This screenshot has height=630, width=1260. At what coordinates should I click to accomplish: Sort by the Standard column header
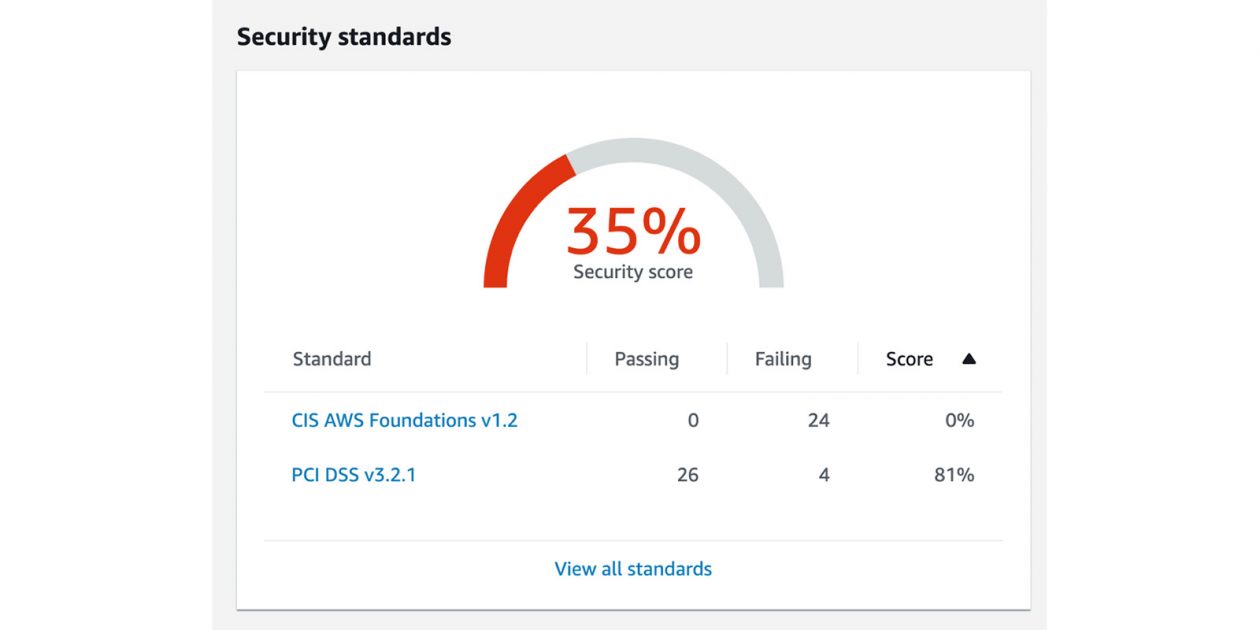tap(332, 359)
